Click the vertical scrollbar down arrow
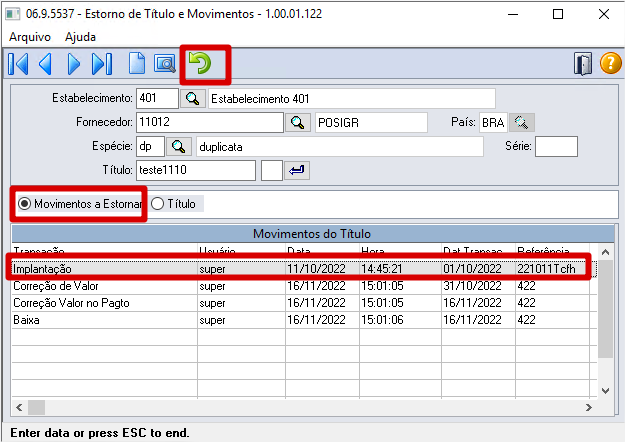 605,391
